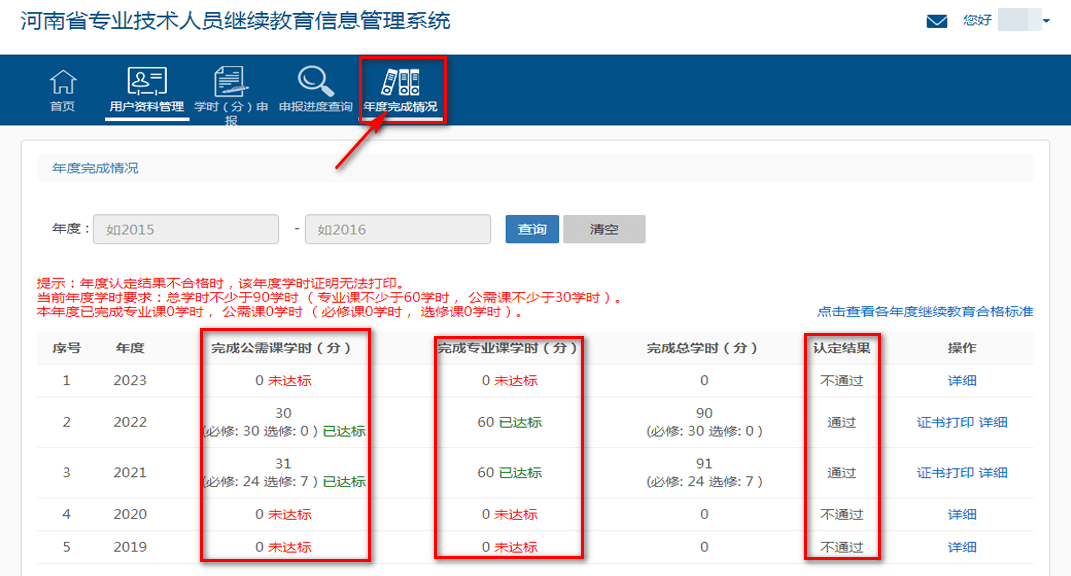The height and width of the screenshot is (576, 1071).
Task: Open 详细 link for year 2022
Action: [x=993, y=422]
